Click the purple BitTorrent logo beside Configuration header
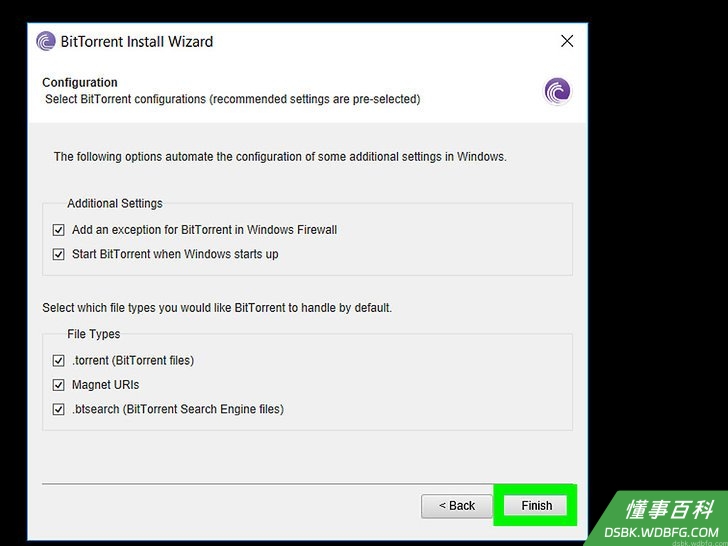Viewport: 728px width, 546px height. pyautogui.click(x=558, y=91)
